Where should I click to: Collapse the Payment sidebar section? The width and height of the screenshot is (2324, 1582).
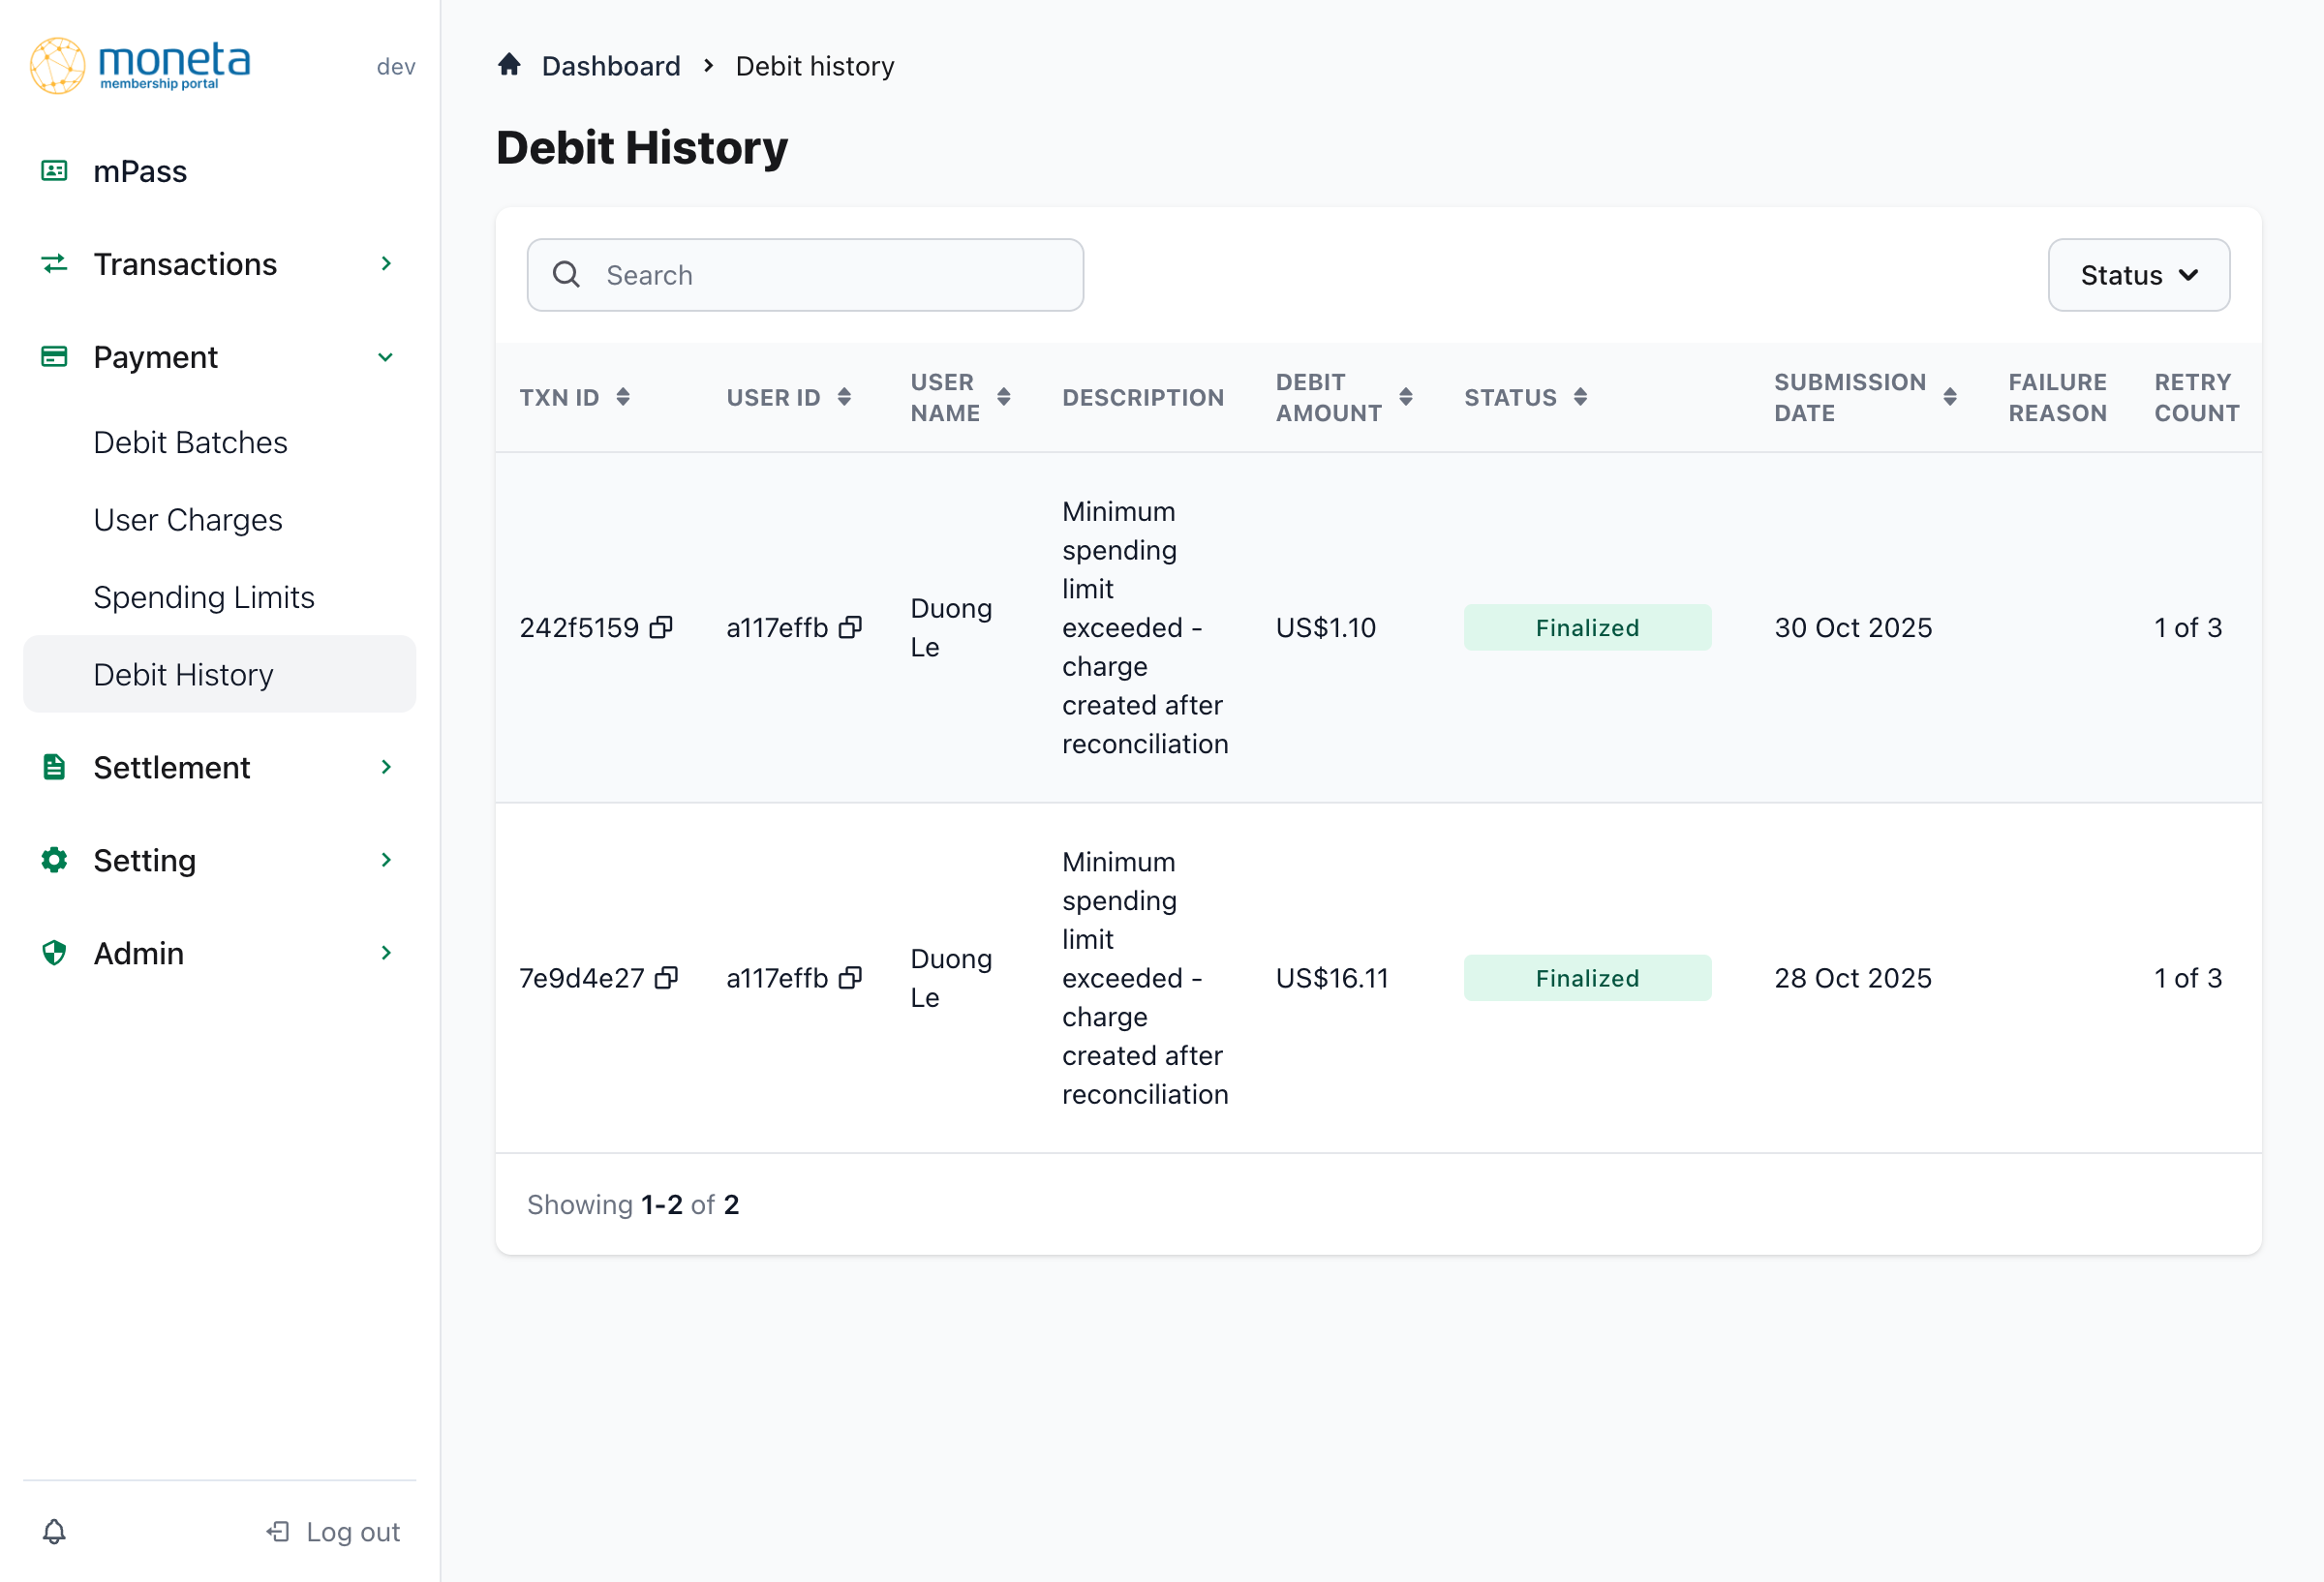tap(386, 356)
